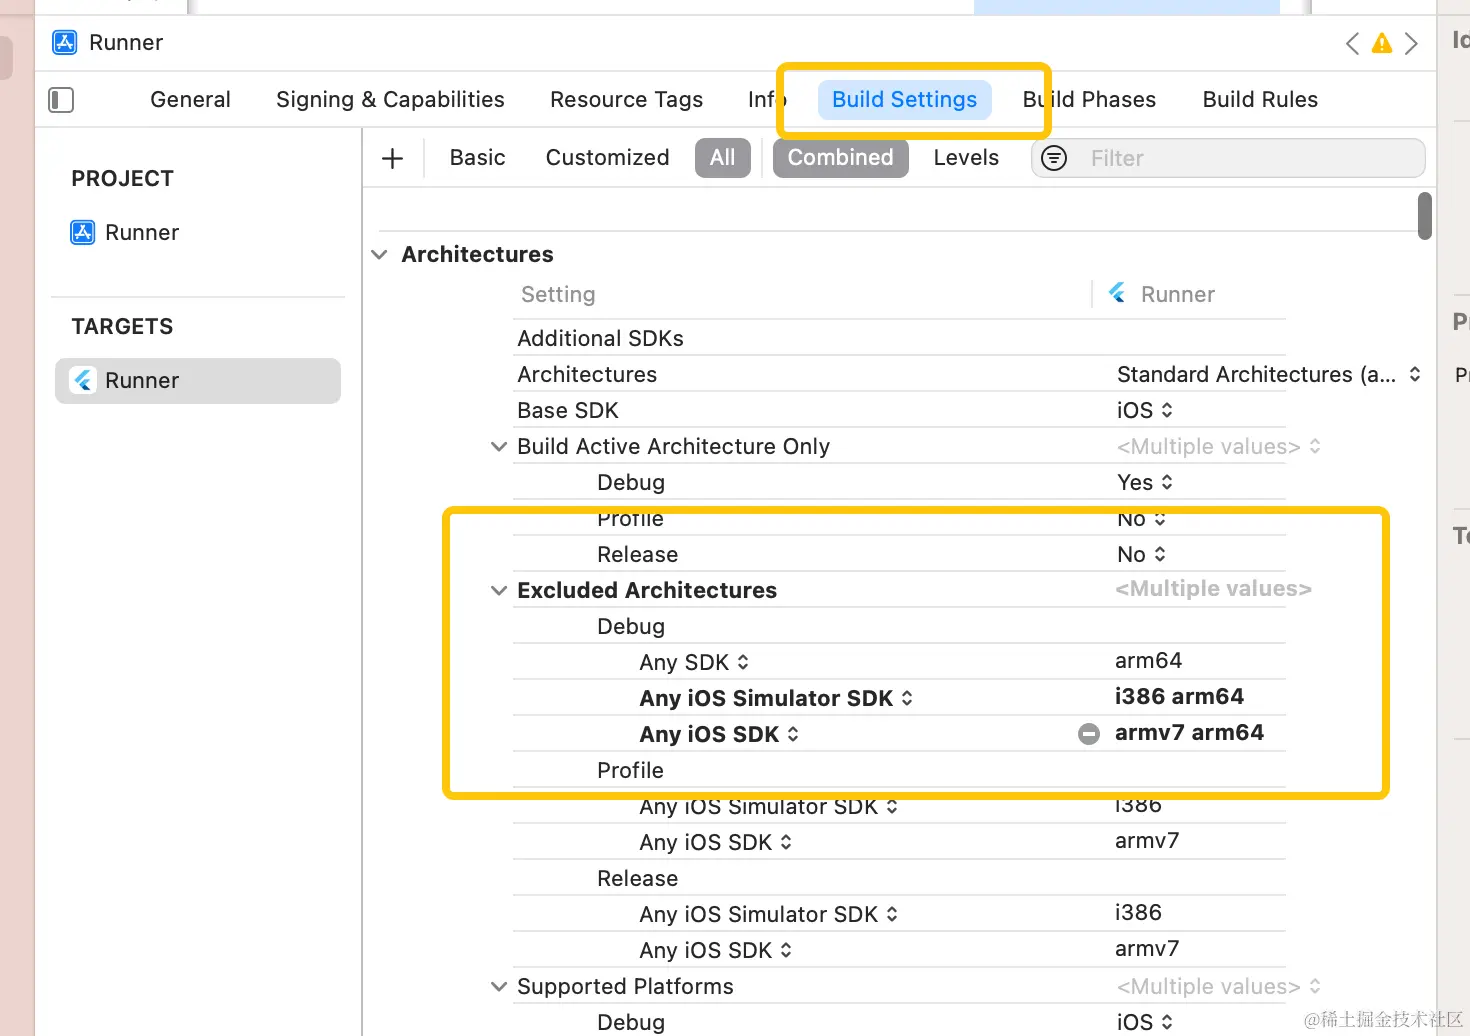Click the Excluded Architectures Multiple values field
This screenshot has width=1470, height=1036.
[x=1213, y=588]
